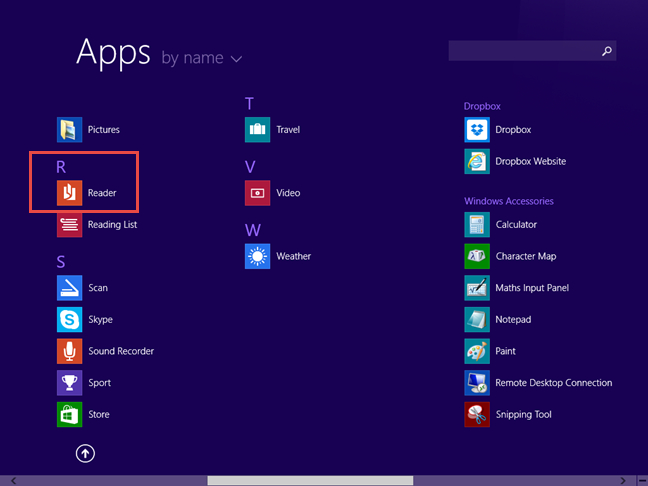The height and width of the screenshot is (486, 648).
Task: Click the scrollbar left arrow
Action: point(14,480)
